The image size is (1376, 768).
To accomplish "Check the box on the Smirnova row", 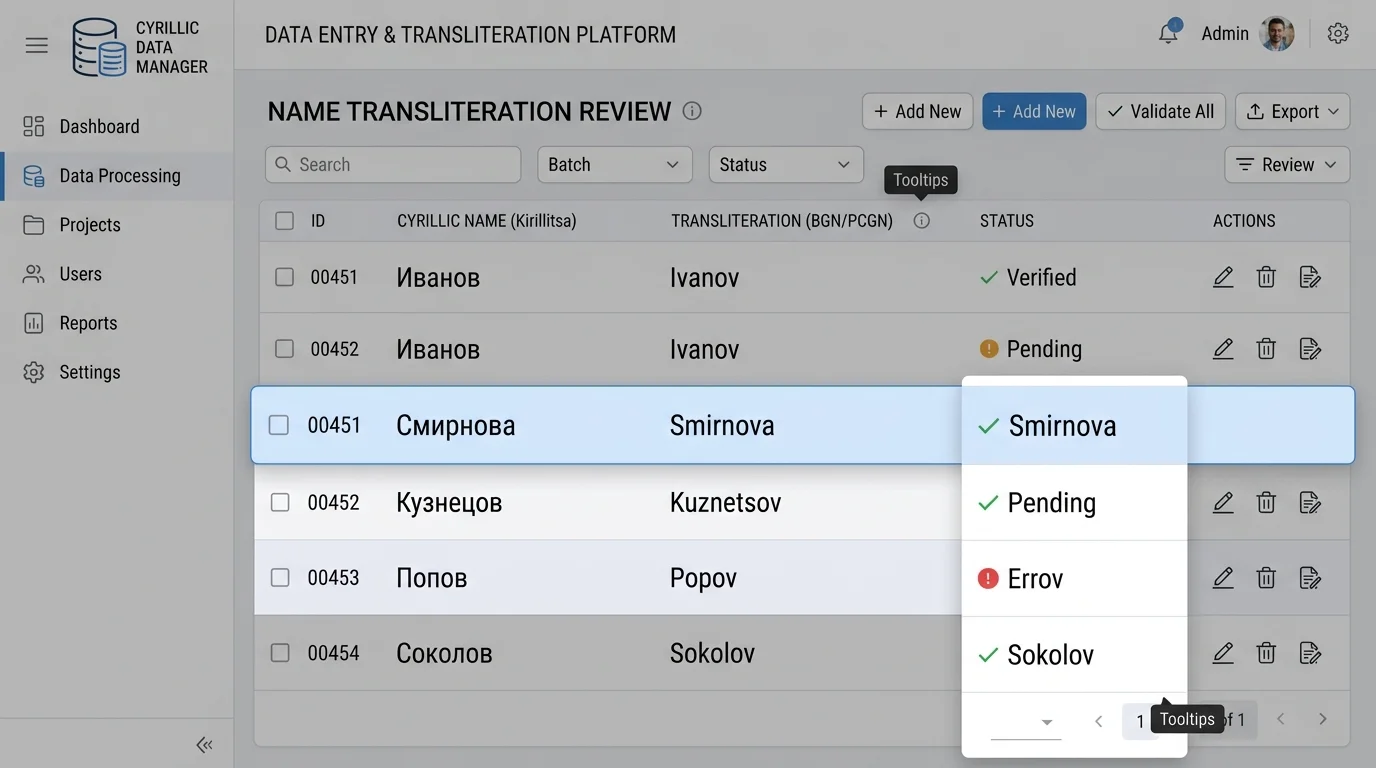I will (x=279, y=424).
